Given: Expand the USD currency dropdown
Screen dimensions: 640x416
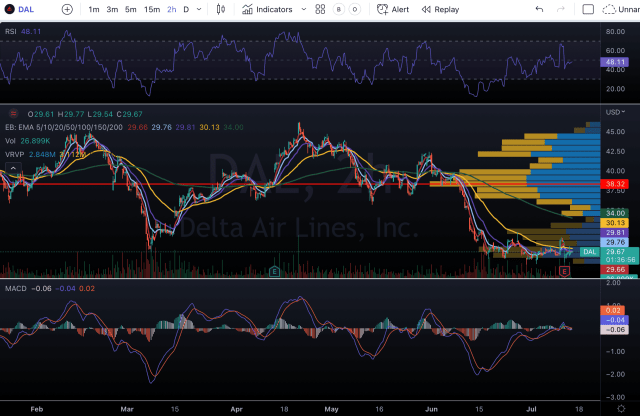Looking at the screenshot, I should point(616,112).
